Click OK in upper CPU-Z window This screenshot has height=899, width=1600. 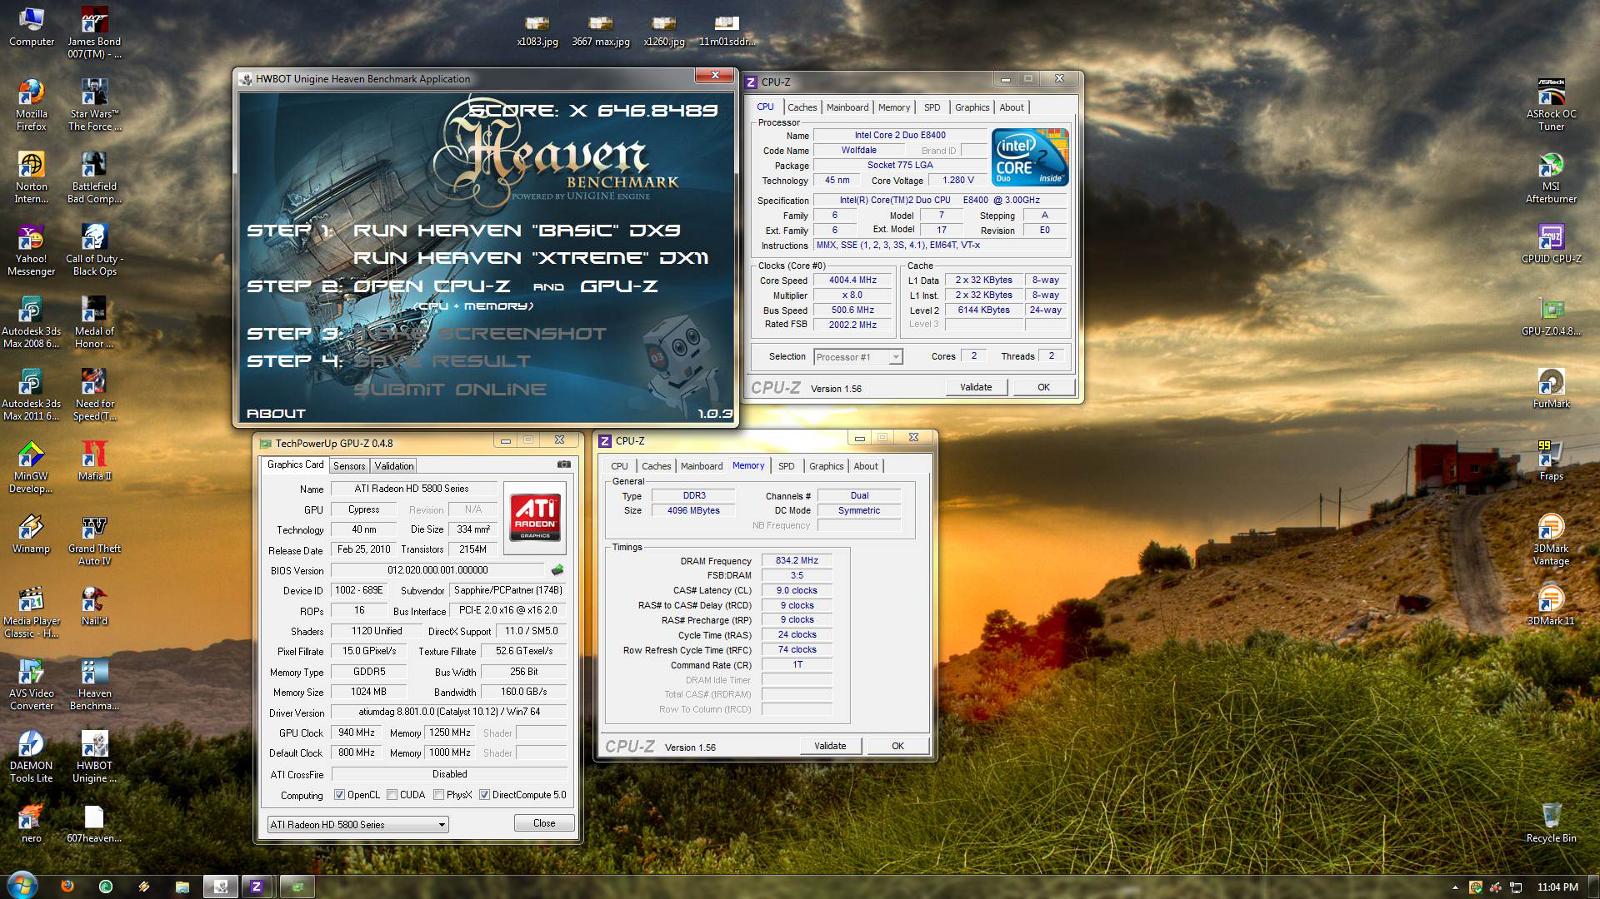1043,387
